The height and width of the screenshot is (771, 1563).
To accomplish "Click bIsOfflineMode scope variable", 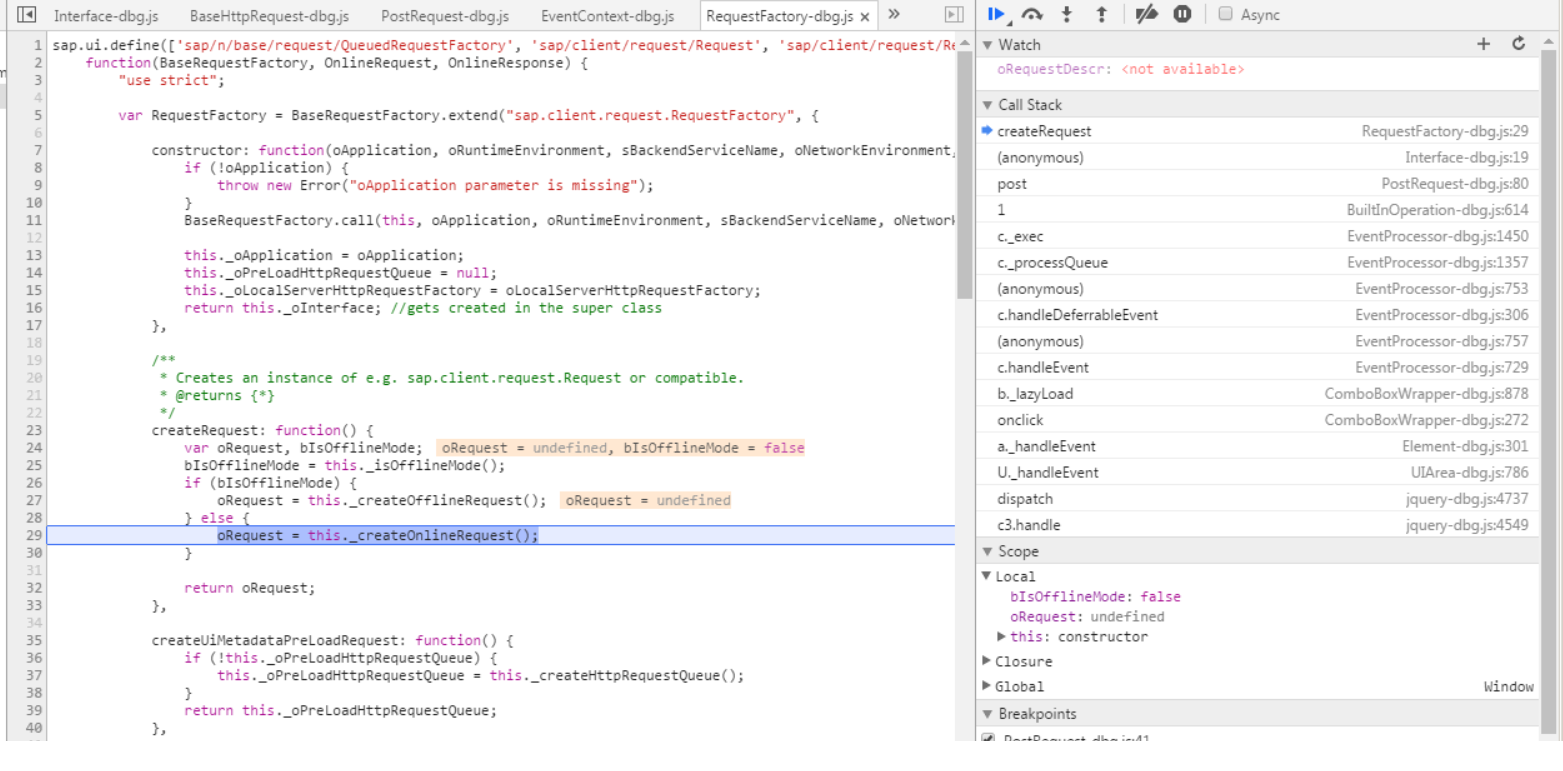I will point(1095,597).
